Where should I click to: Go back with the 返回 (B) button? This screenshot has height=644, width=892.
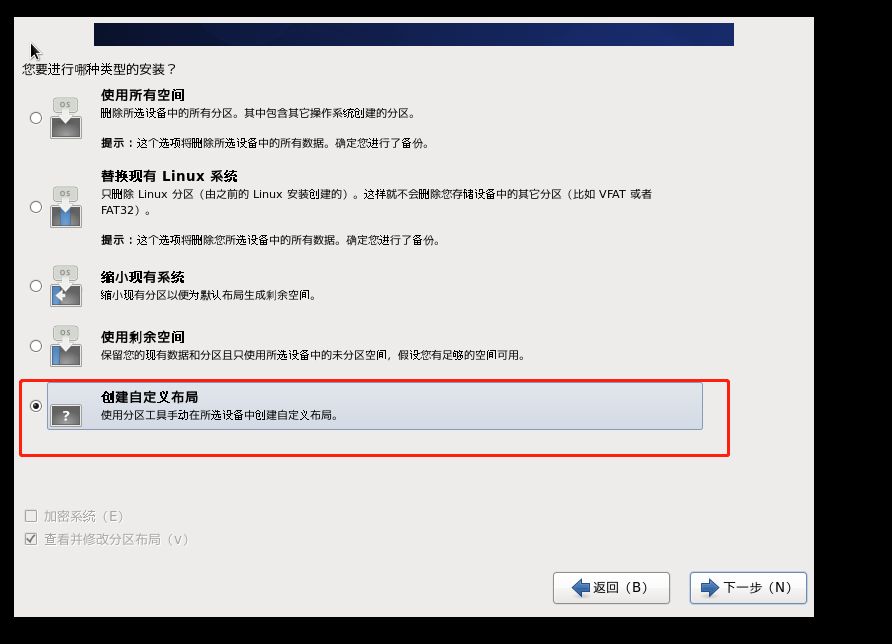(611, 588)
